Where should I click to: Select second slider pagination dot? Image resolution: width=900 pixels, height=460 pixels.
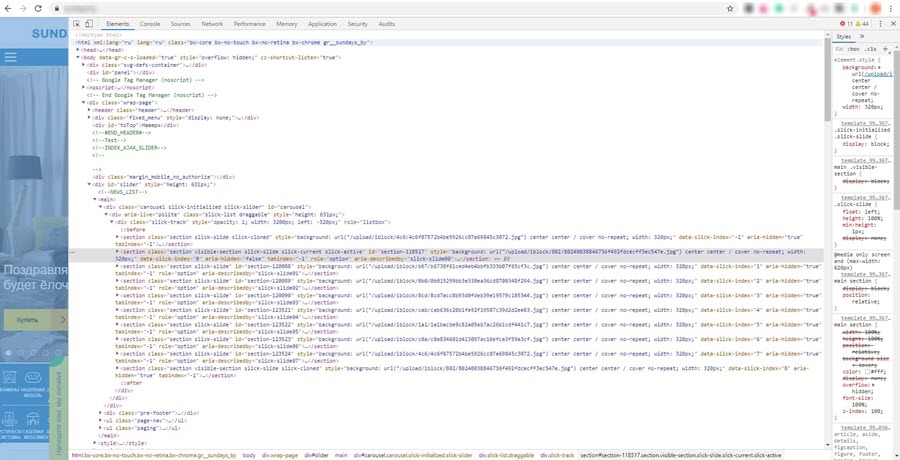pos(21,353)
